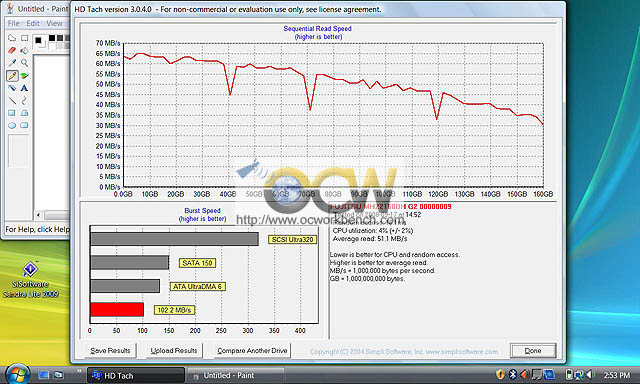Image resolution: width=640 pixels, height=384 pixels.
Task: Click the HD Tach window title bar
Action: coord(318,9)
